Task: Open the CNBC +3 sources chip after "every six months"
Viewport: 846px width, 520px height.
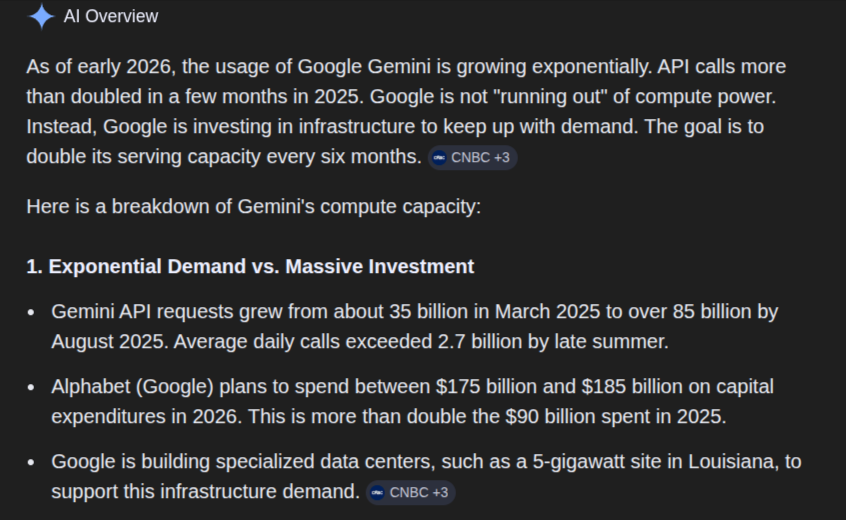Action: click(x=472, y=158)
